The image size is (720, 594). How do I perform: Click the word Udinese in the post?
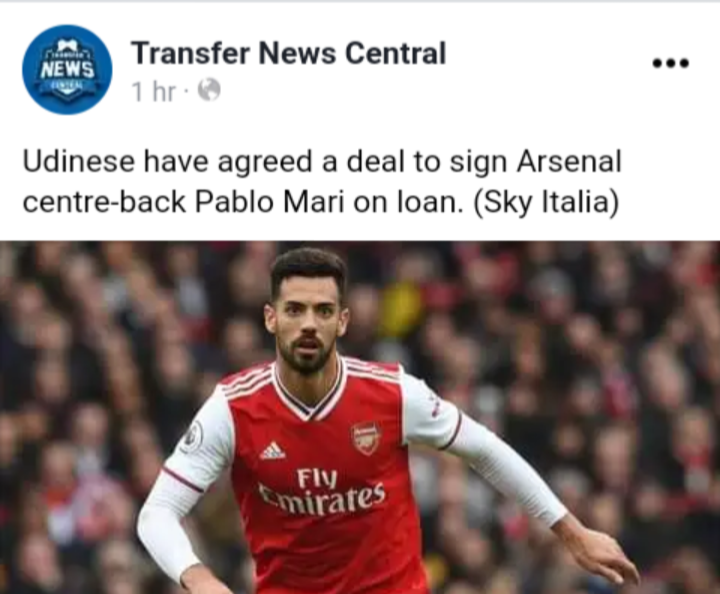click(79, 162)
